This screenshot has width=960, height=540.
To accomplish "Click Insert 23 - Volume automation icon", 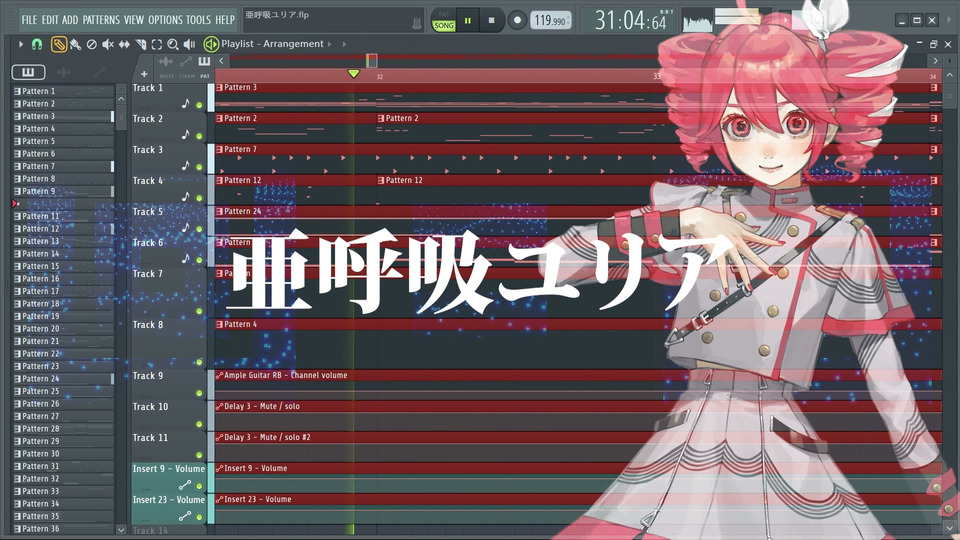I will [x=184, y=516].
